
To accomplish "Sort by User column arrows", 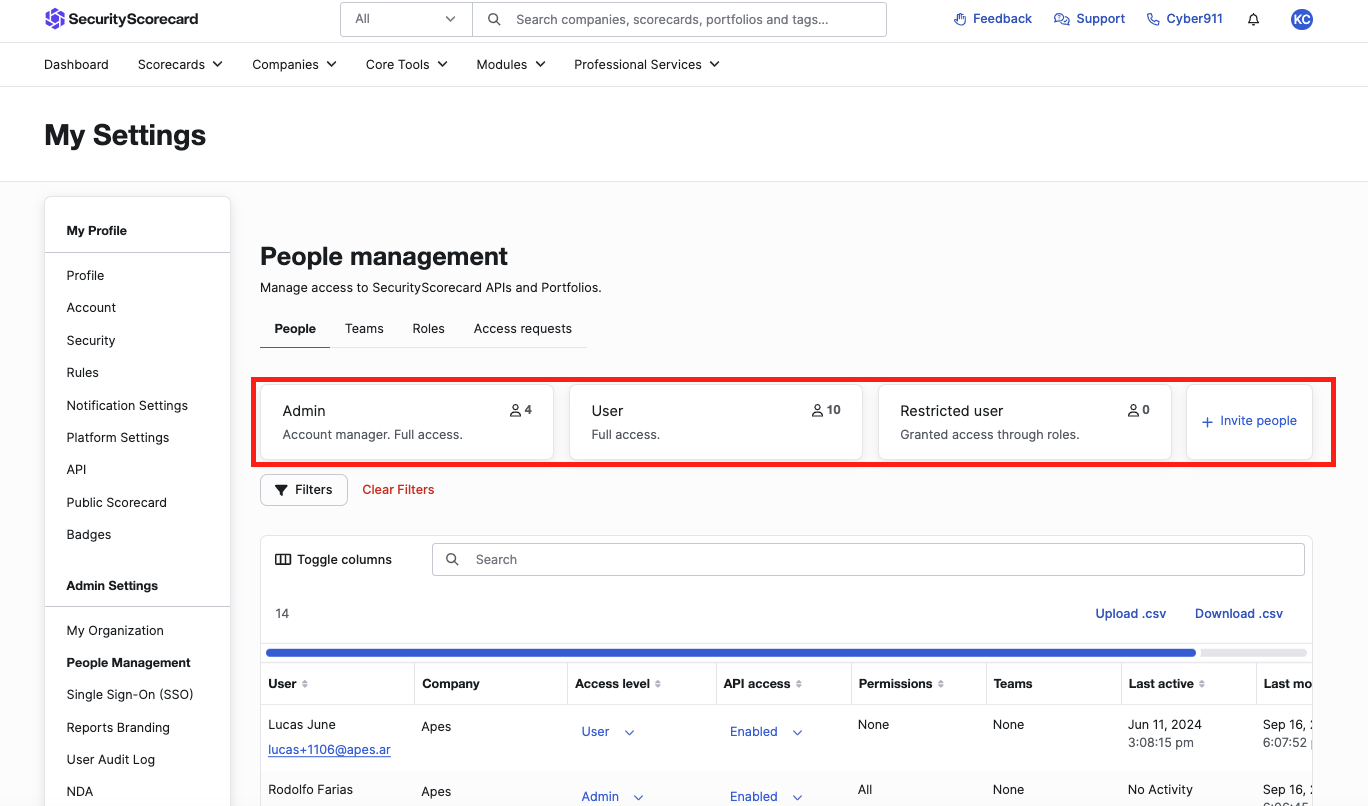I will tap(305, 684).
